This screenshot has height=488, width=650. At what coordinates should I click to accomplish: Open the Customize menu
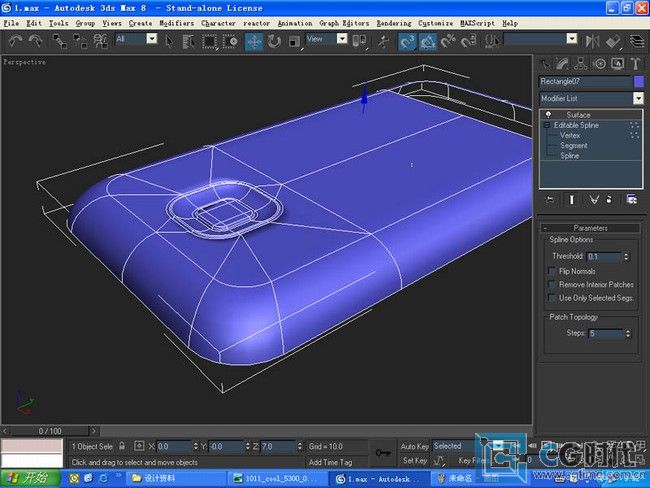pos(435,23)
